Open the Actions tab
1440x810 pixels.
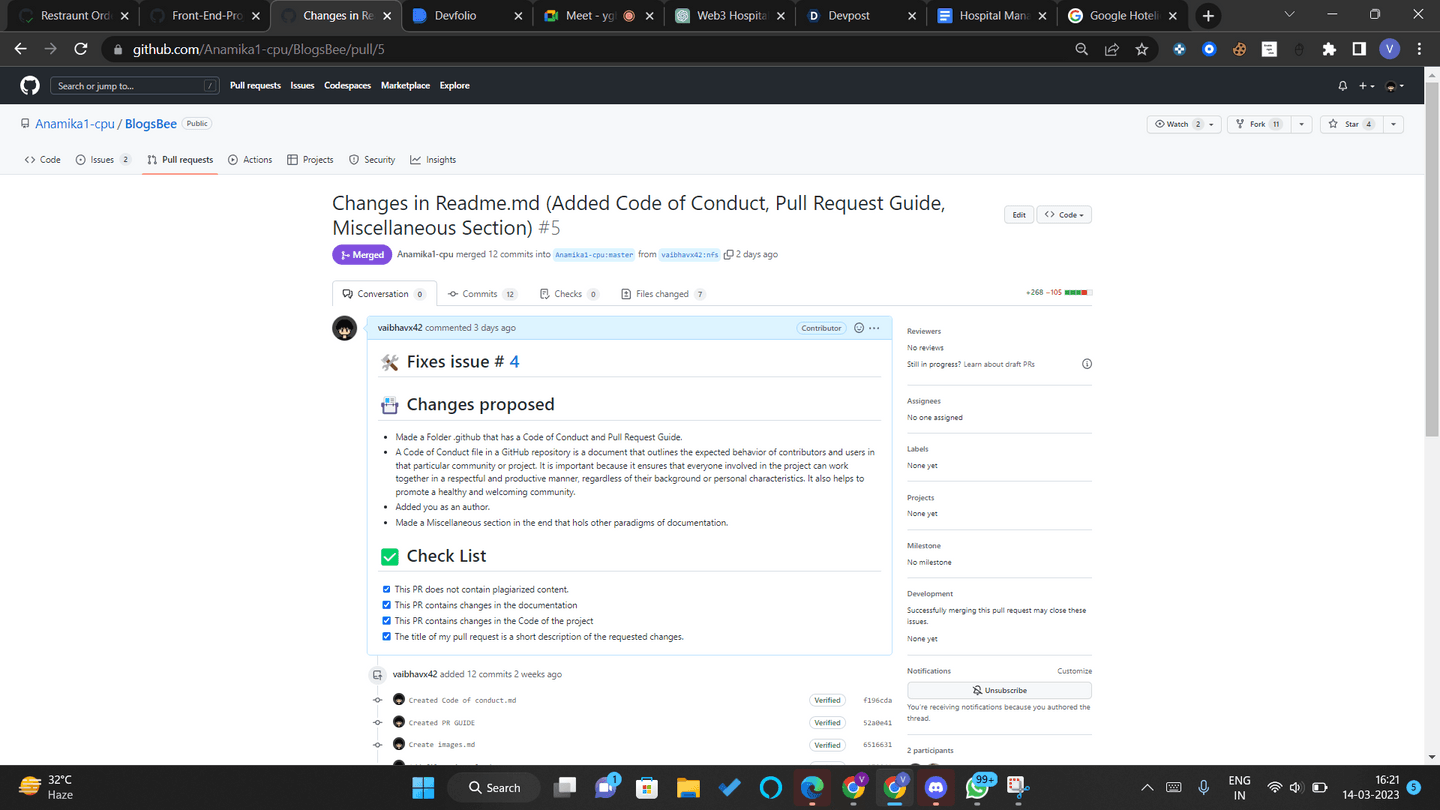(x=250, y=160)
